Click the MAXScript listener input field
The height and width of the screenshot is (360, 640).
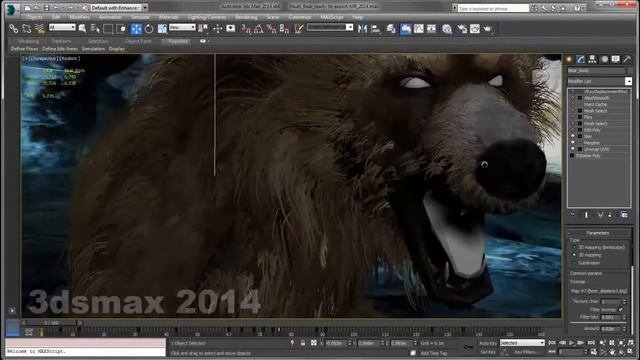(85, 351)
